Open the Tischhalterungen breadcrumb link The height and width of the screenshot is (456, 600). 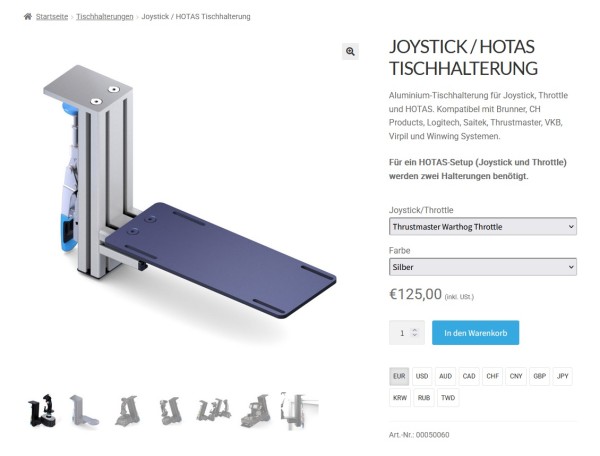tap(105, 16)
